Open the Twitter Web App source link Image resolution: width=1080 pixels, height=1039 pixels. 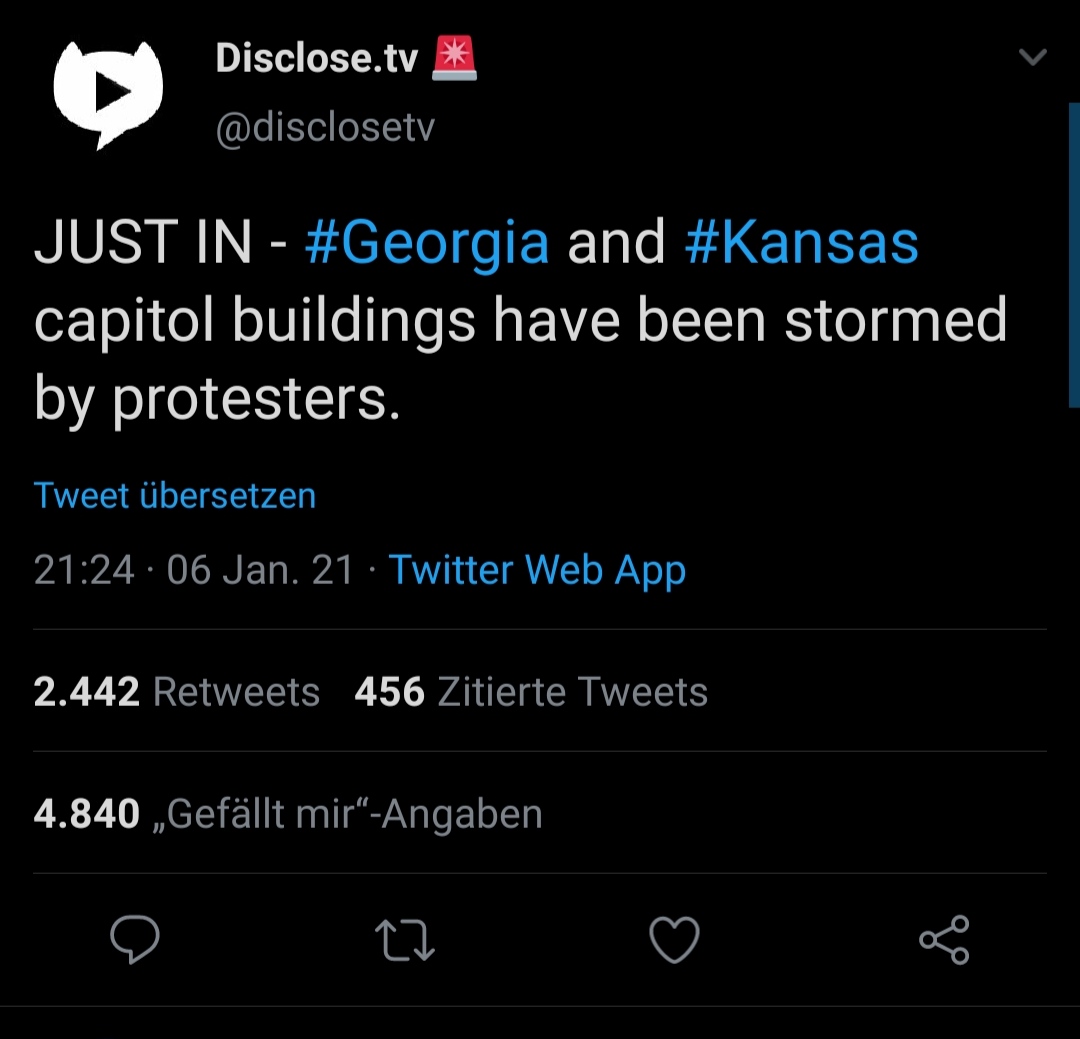pos(537,570)
